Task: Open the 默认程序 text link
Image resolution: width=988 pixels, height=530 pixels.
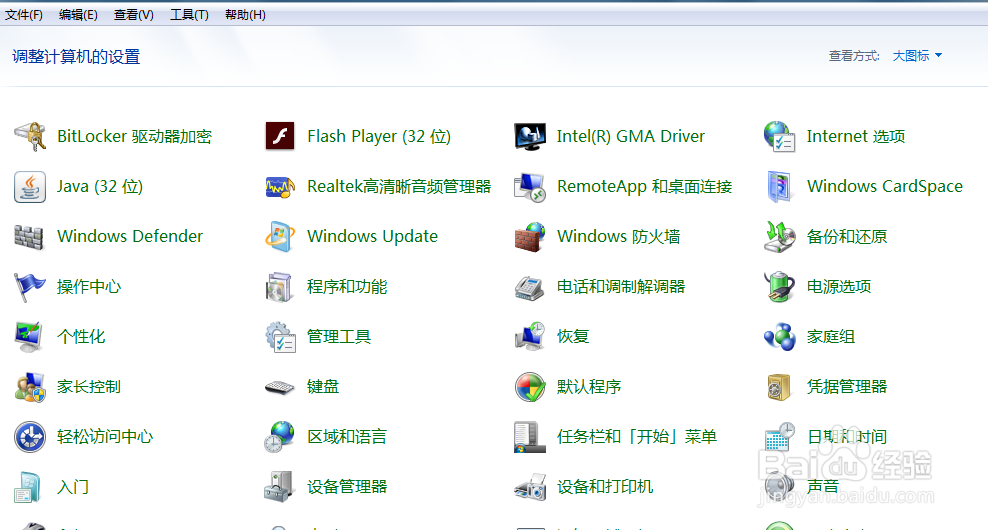Action: (x=589, y=386)
